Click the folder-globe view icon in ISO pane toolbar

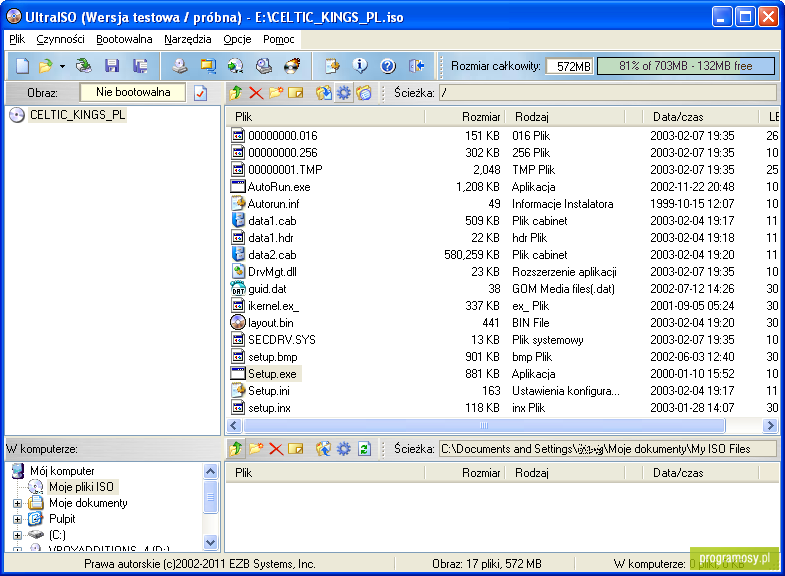click(x=364, y=93)
